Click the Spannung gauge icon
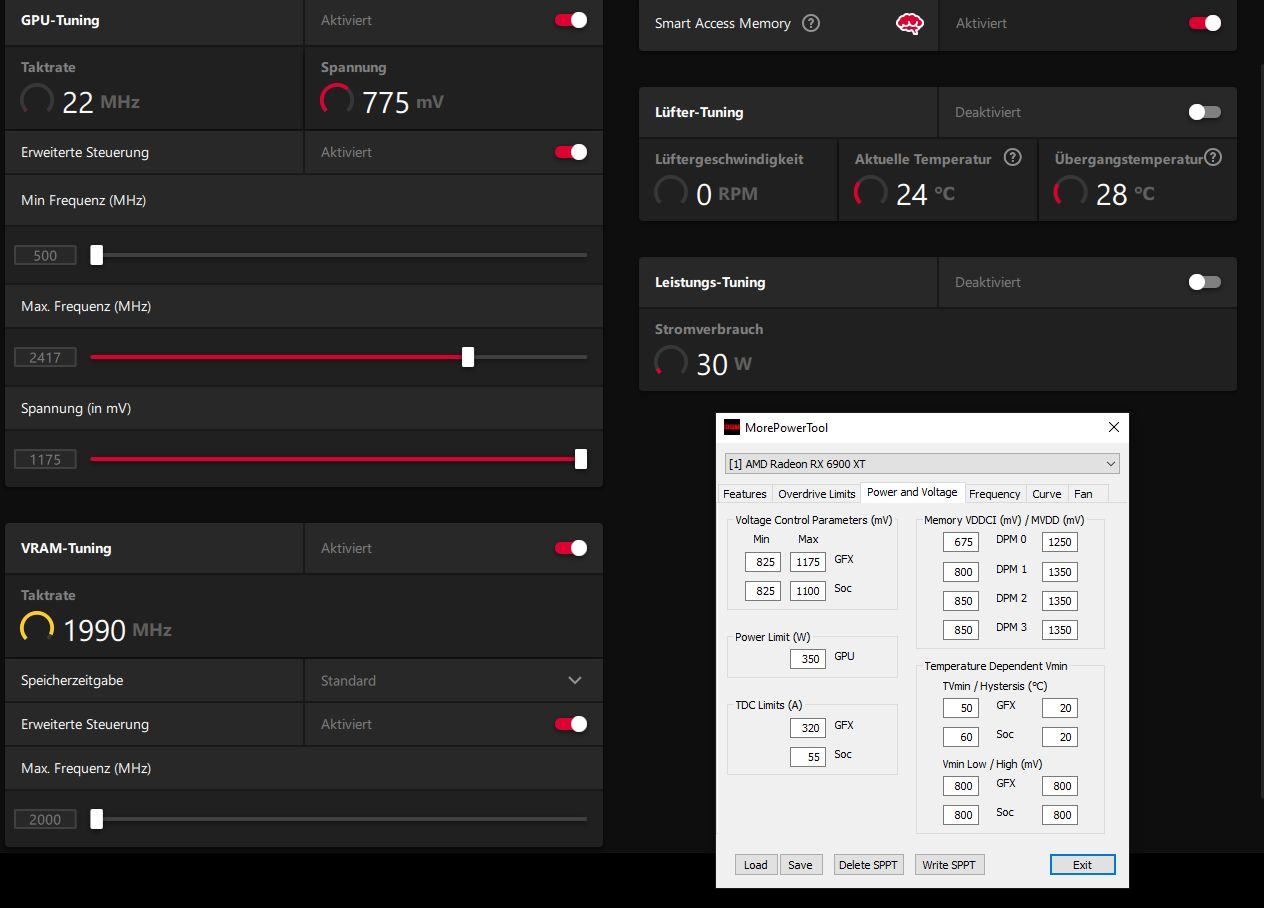 pos(337,100)
